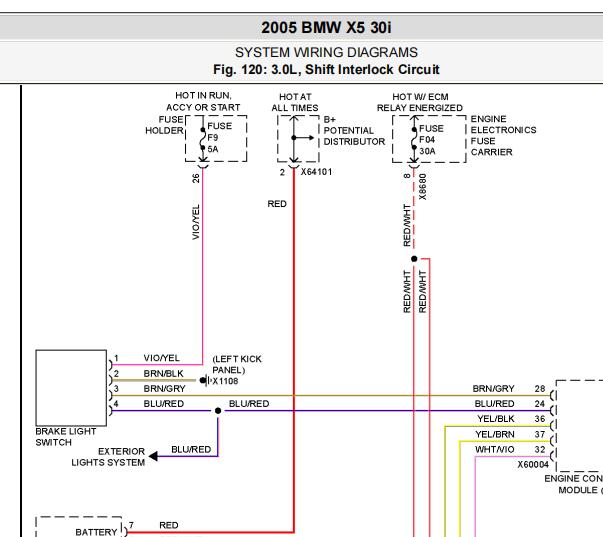This screenshot has width=603, height=537.
Task: Click the YEL/BLK label at pin 36
Action: [x=496, y=419]
